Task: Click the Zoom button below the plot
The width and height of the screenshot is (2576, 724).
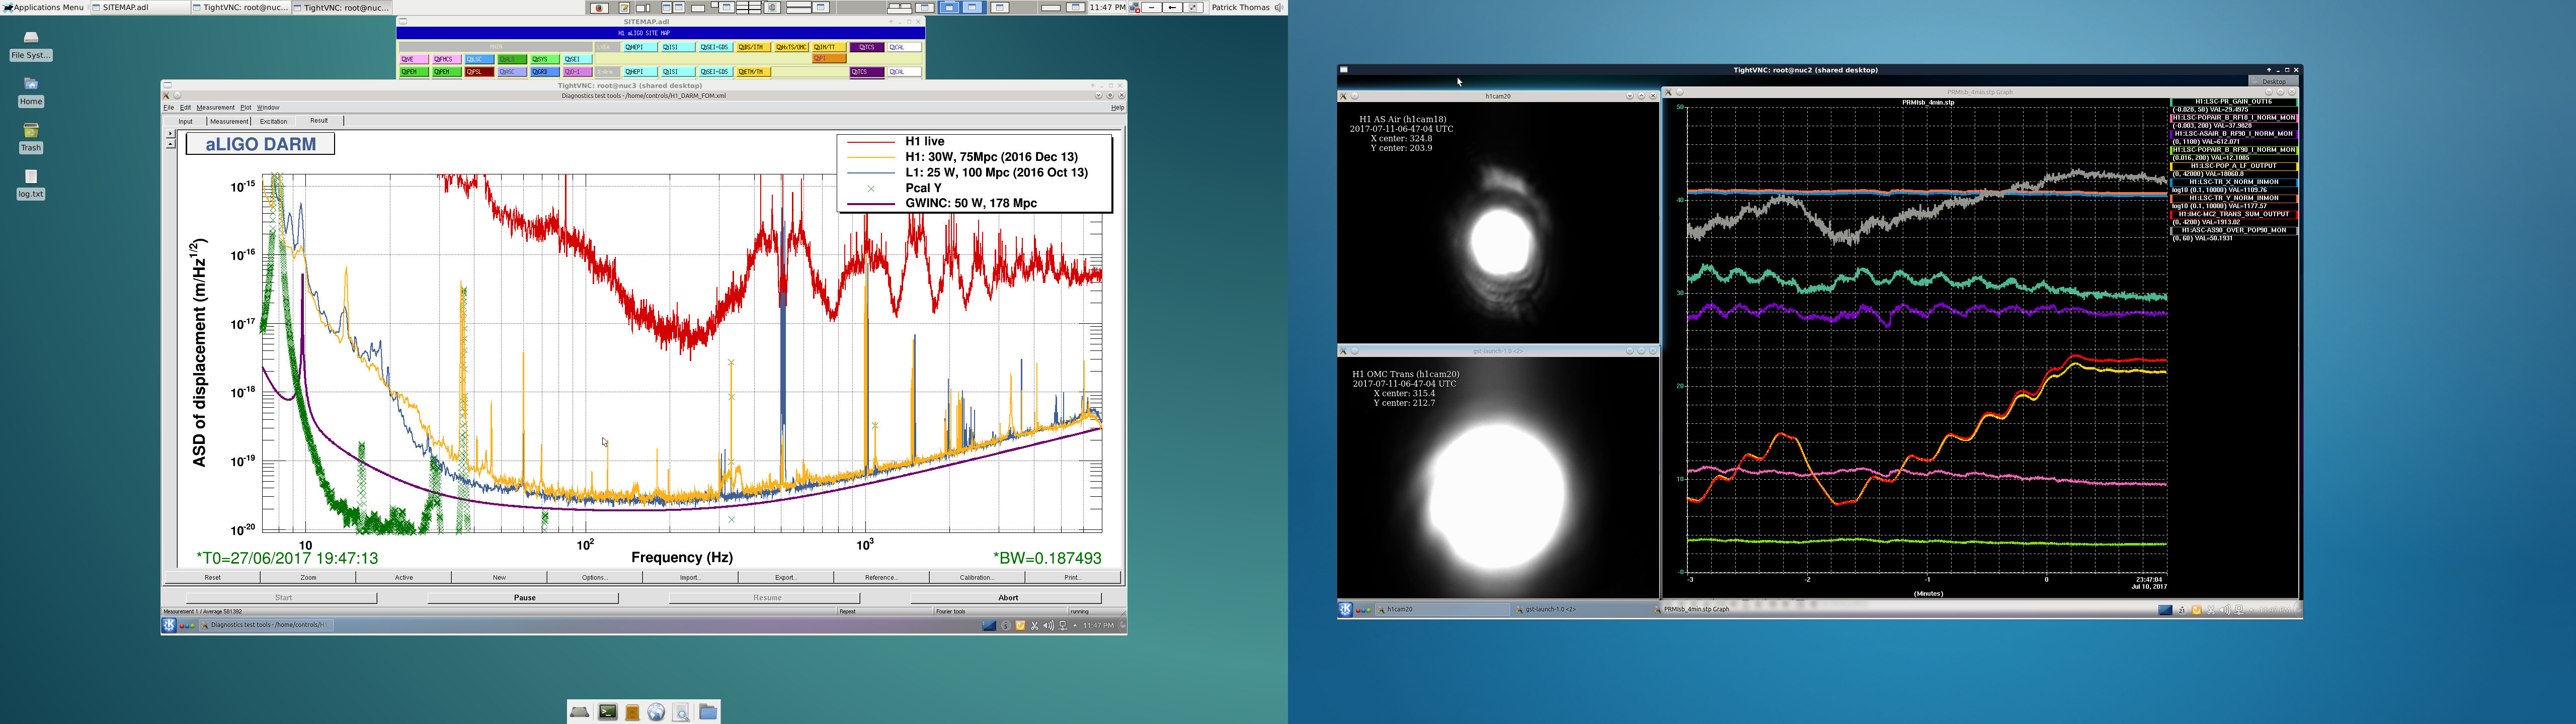Action: tap(308, 577)
